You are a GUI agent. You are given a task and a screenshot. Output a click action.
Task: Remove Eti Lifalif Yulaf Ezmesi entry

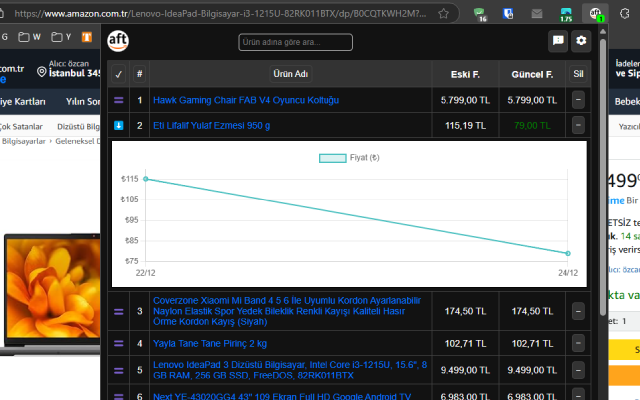tap(578, 125)
